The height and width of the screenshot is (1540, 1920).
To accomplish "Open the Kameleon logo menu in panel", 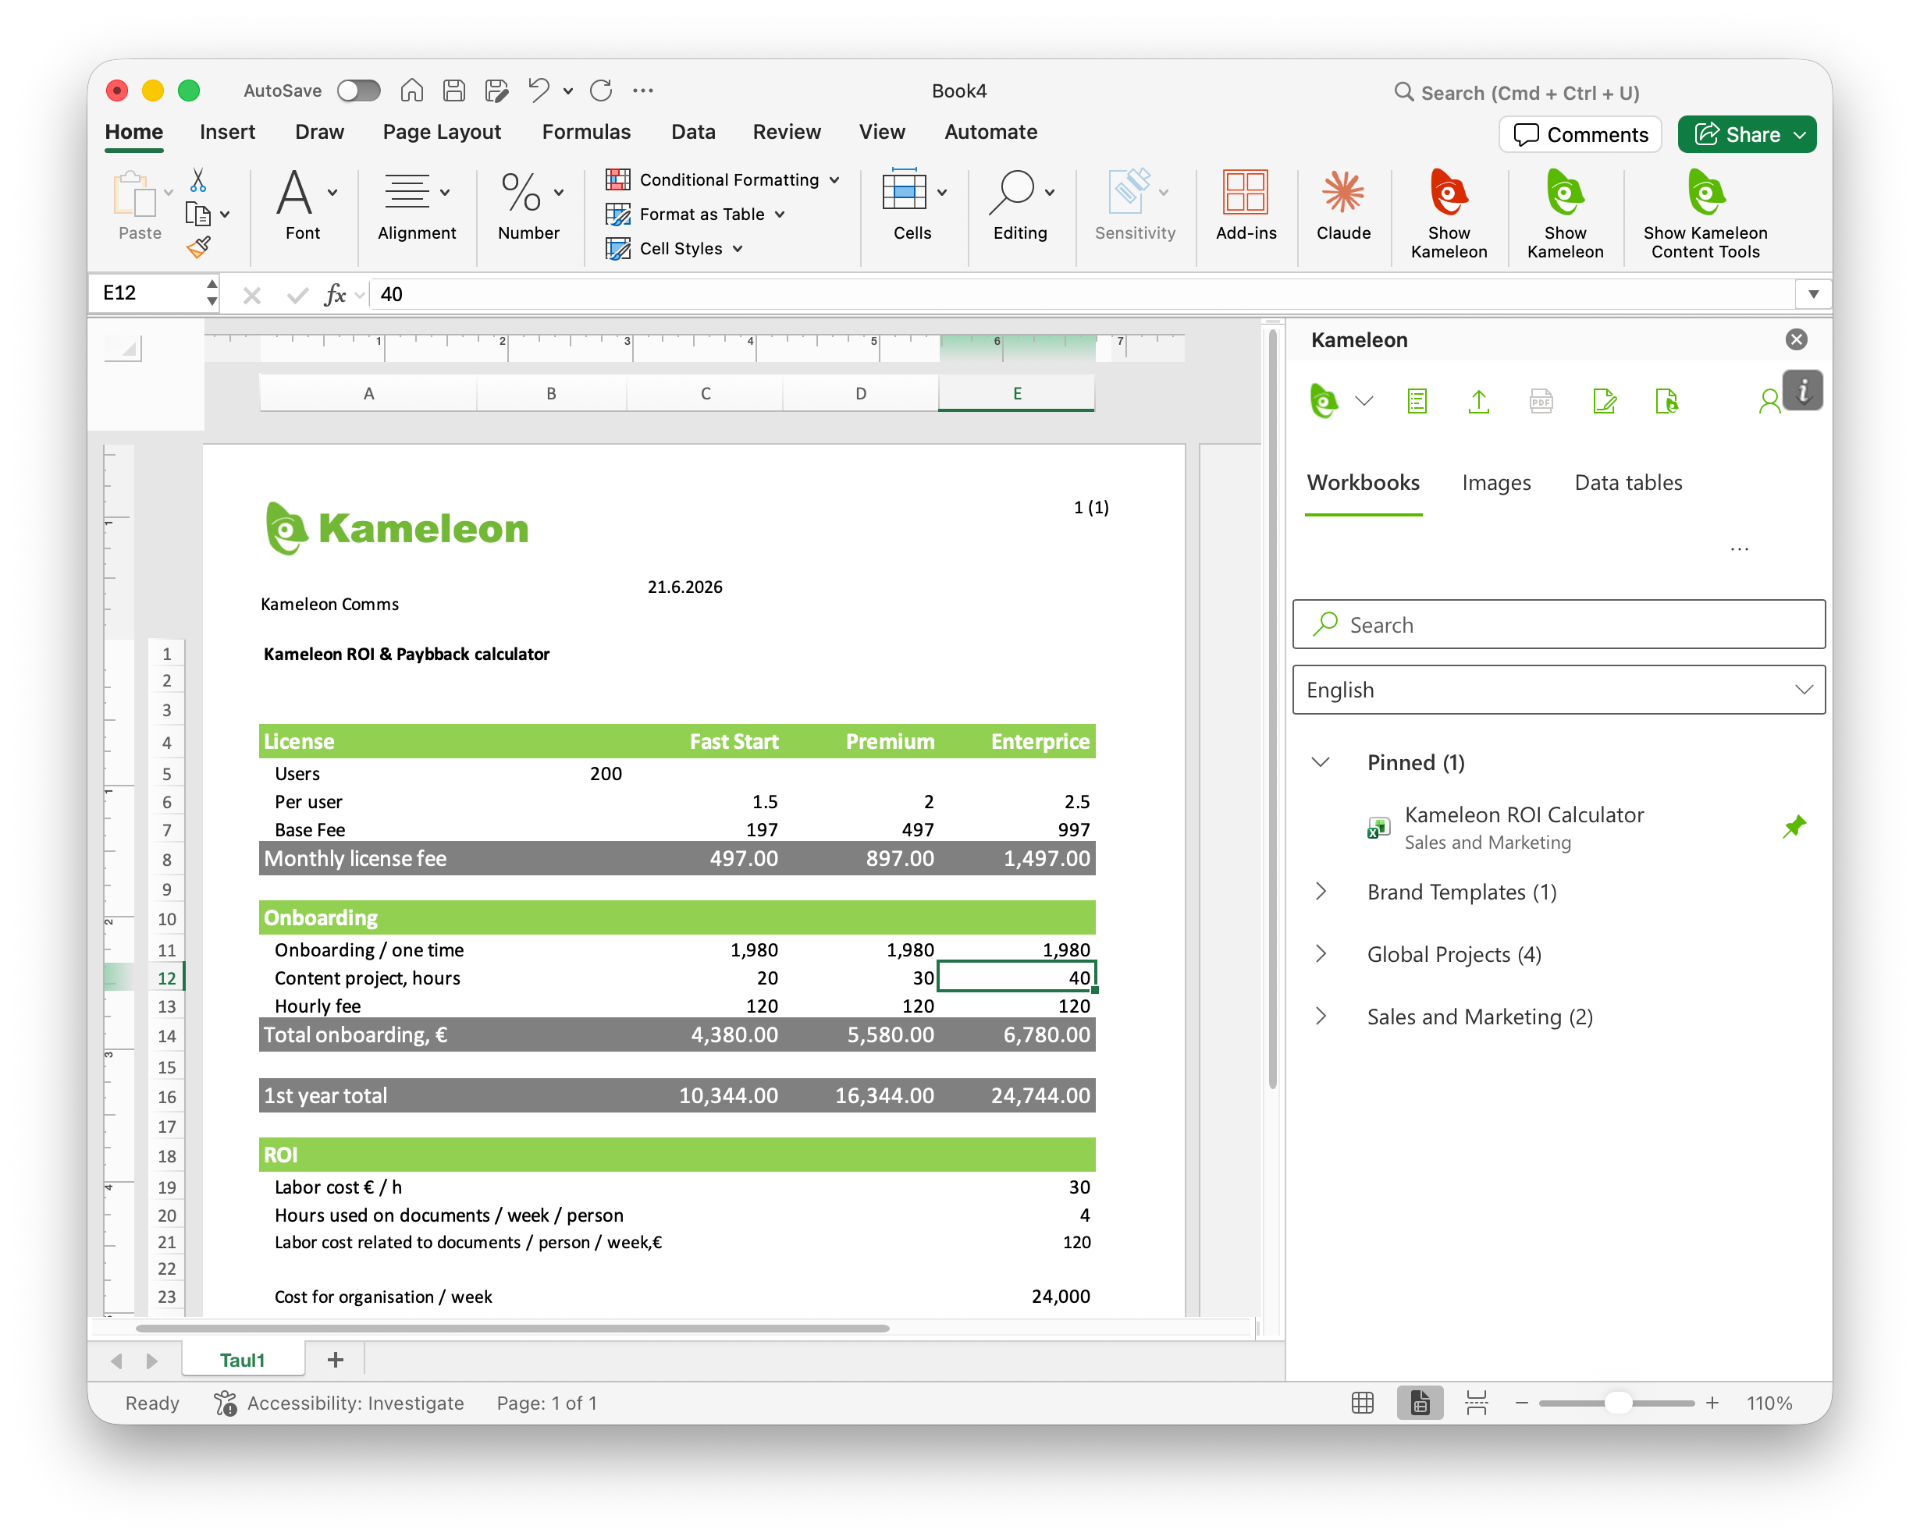I will coord(1341,401).
